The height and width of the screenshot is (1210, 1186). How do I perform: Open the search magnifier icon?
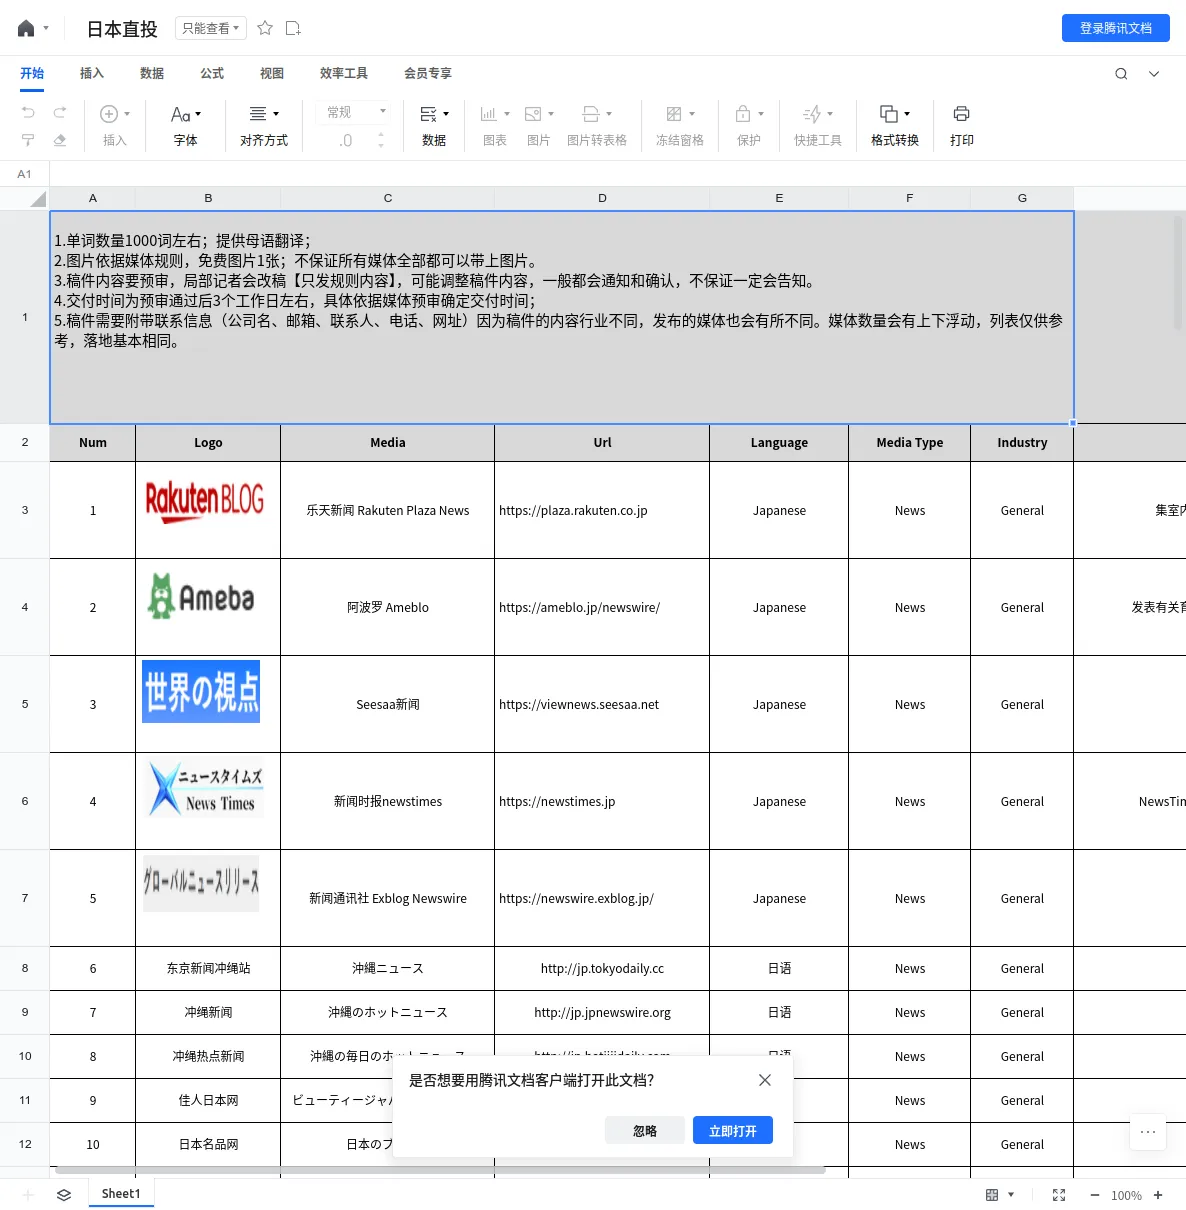point(1121,73)
